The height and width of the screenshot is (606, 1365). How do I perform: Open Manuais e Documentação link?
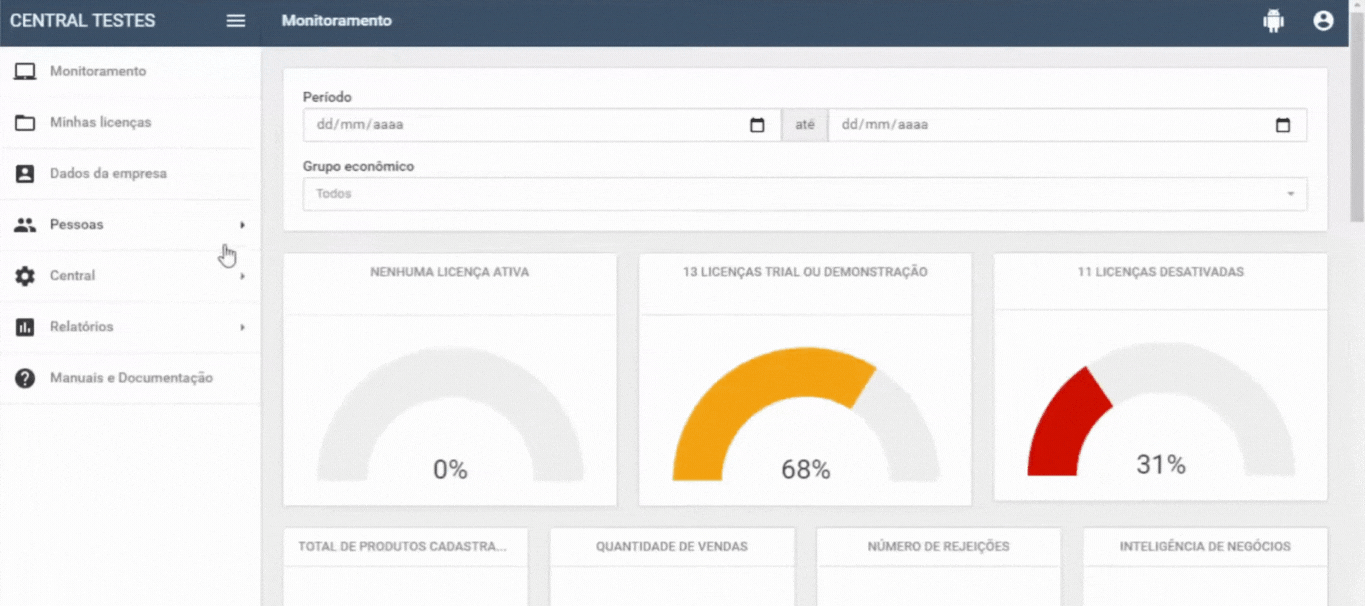pyautogui.click(x=131, y=378)
